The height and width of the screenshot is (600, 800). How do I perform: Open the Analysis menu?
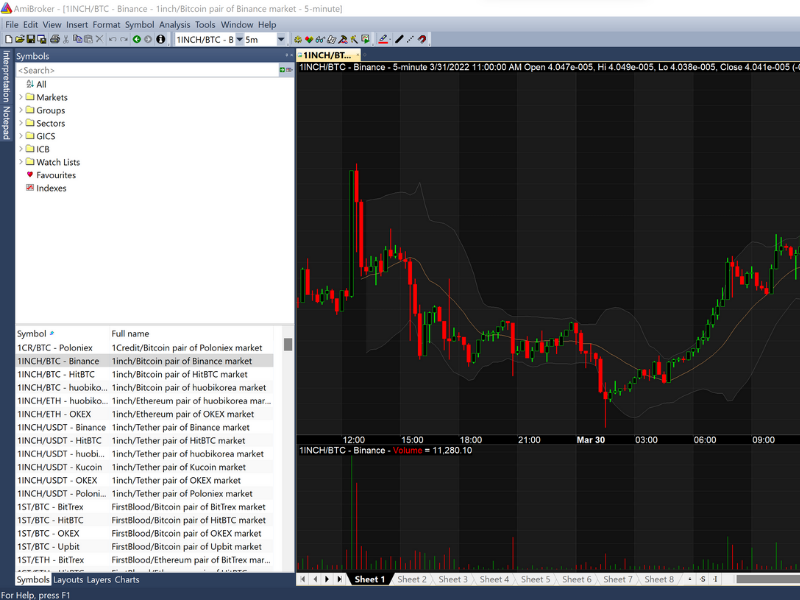(x=174, y=24)
